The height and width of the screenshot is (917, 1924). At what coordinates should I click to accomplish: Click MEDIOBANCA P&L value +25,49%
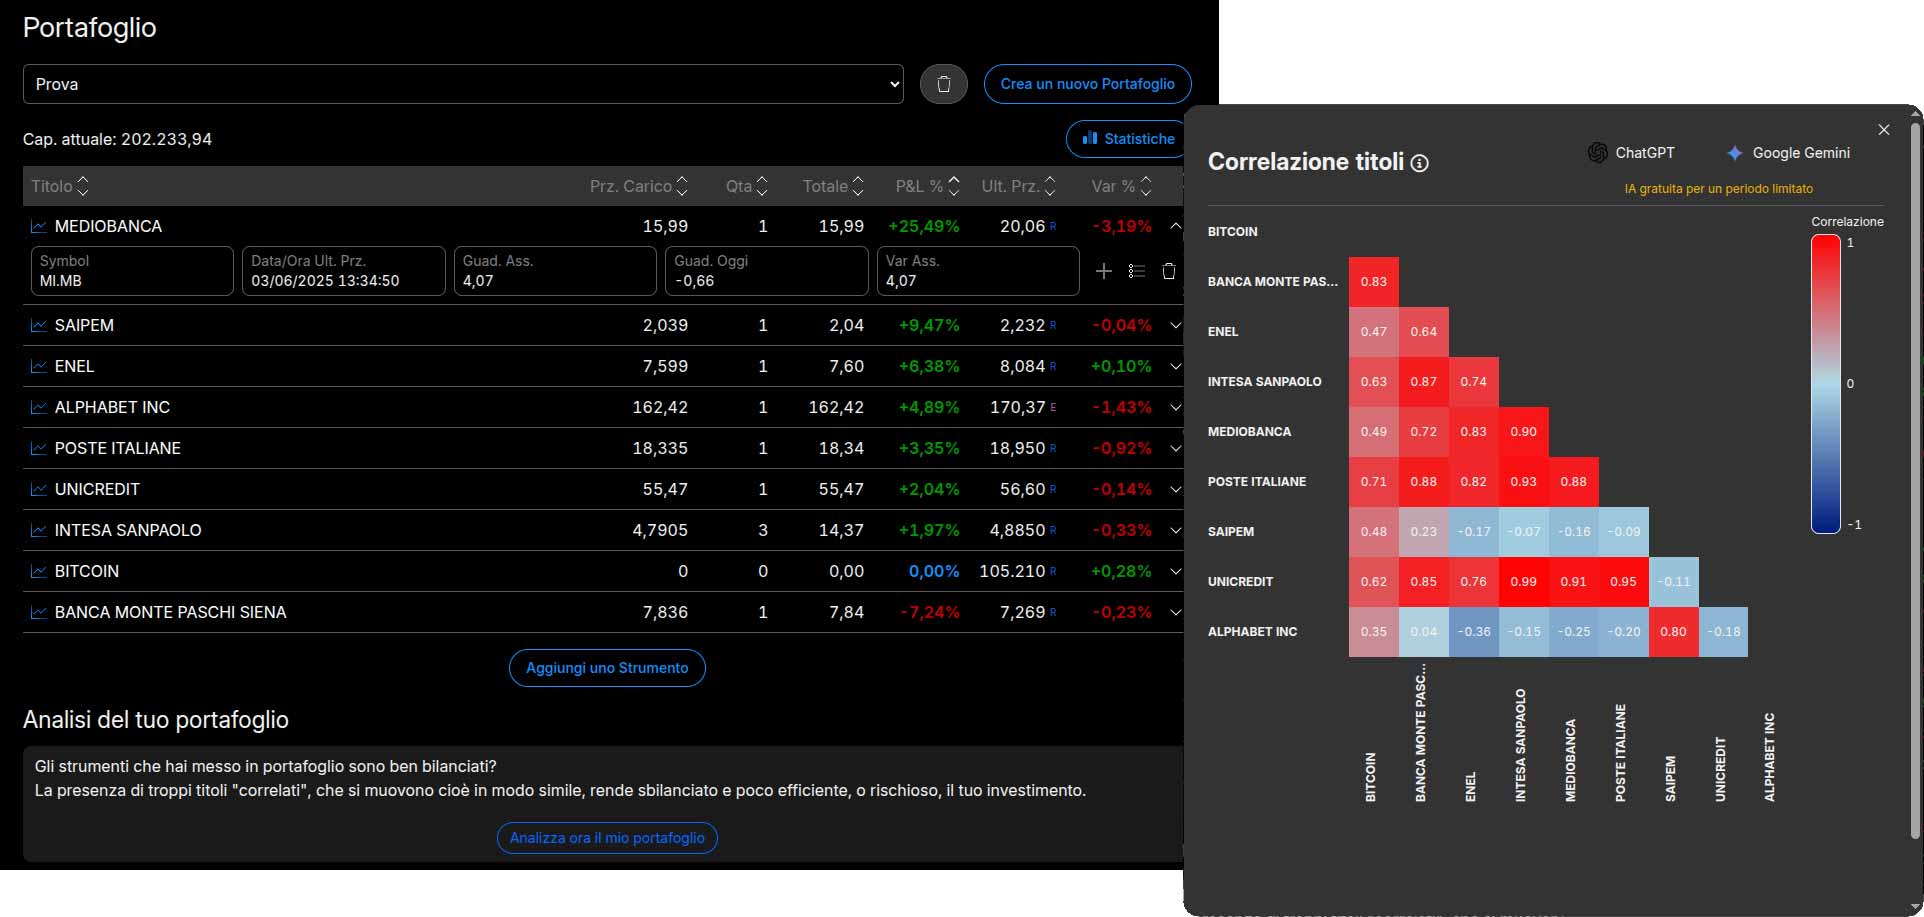click(x=924, y=226)
